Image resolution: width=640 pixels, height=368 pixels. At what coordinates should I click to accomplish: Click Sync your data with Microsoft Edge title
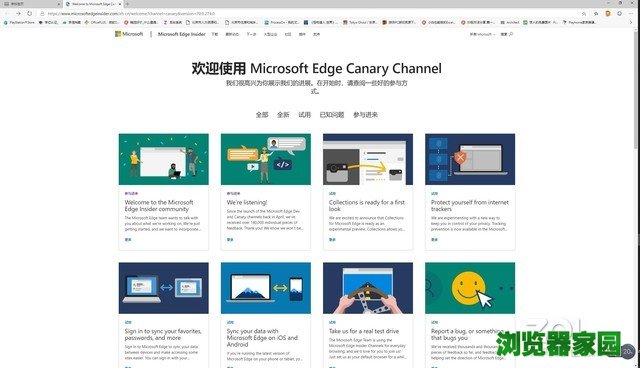(x=262, y=338)
